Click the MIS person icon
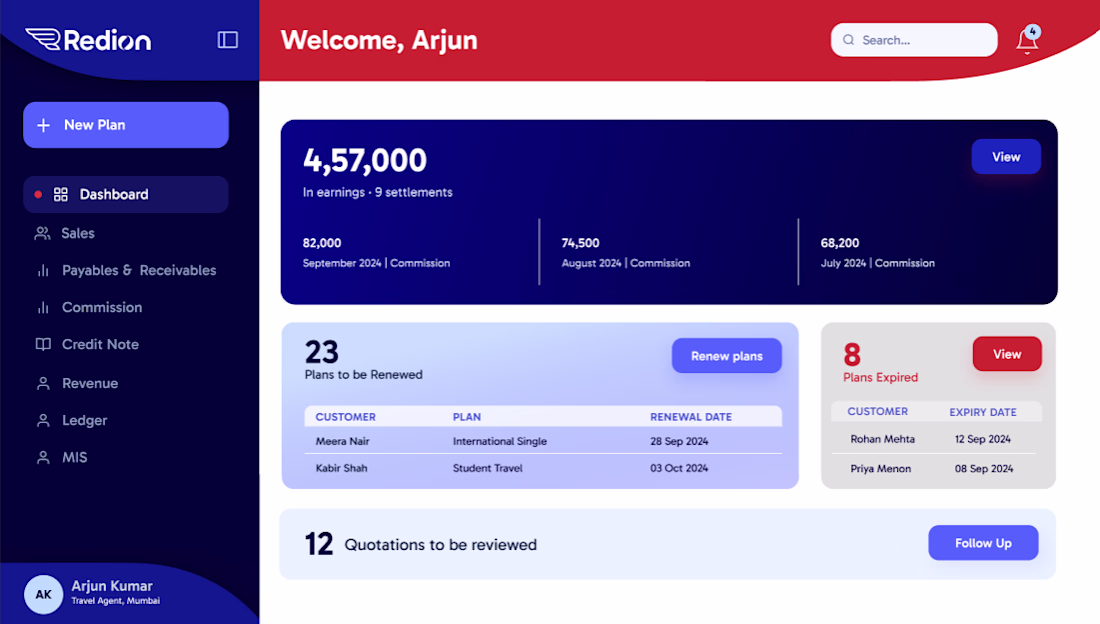Viewport: 1100px width, 624px height. pos(43,458)
